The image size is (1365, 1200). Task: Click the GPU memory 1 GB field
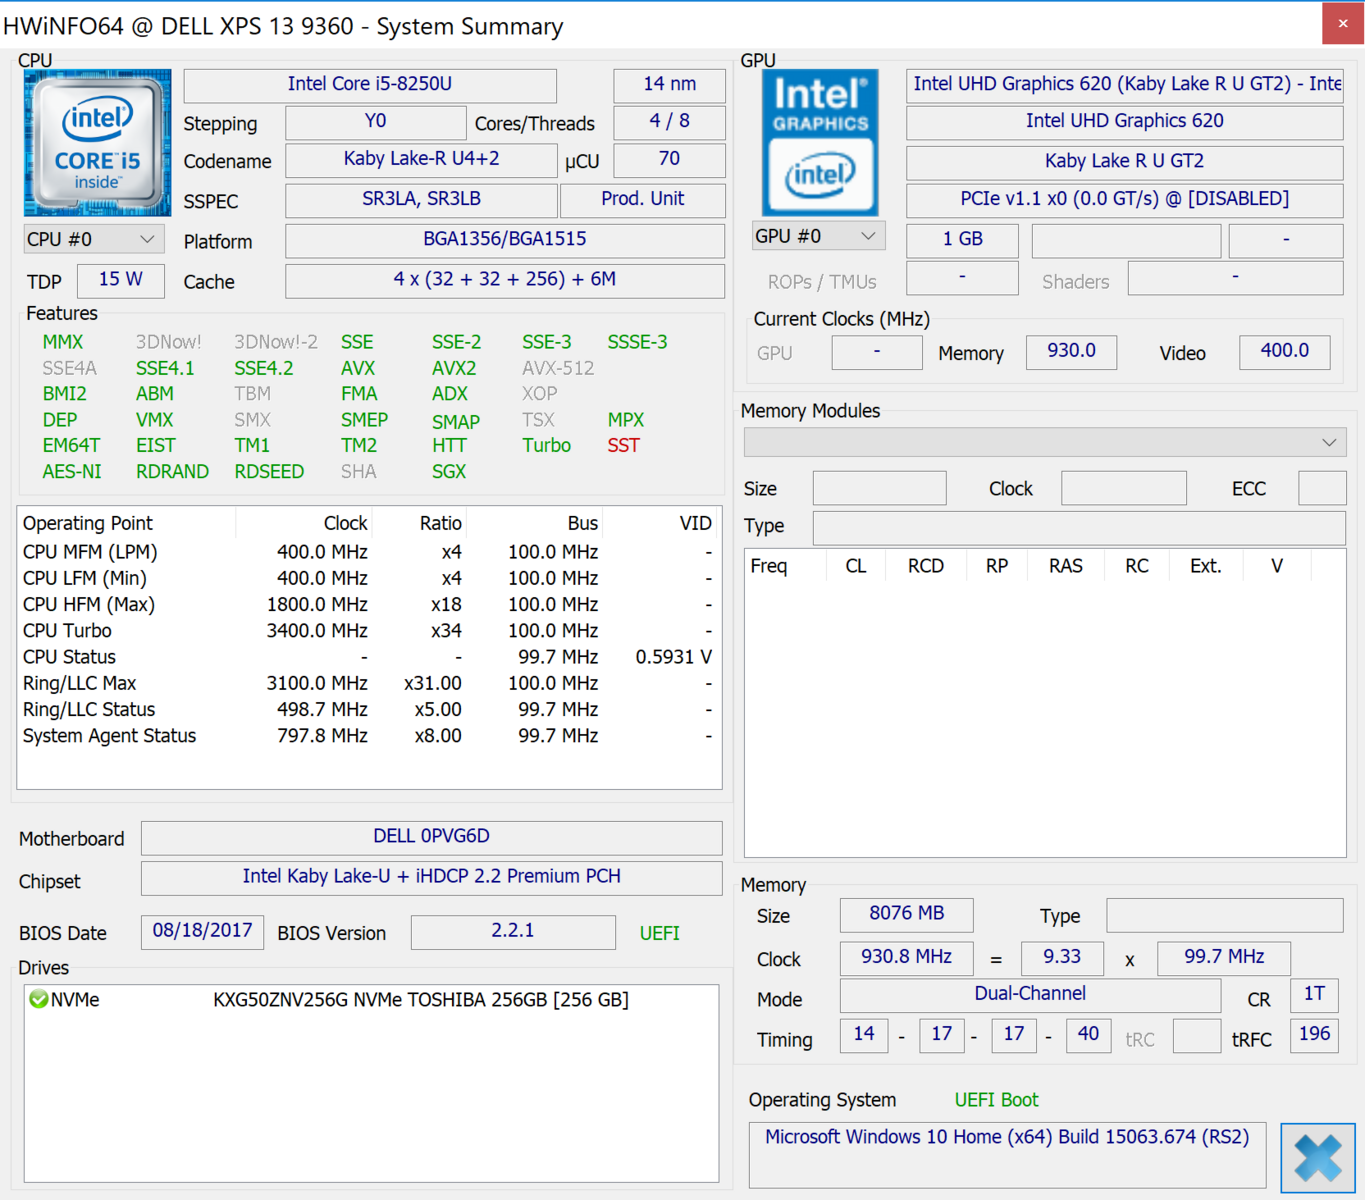pos(962,240)
